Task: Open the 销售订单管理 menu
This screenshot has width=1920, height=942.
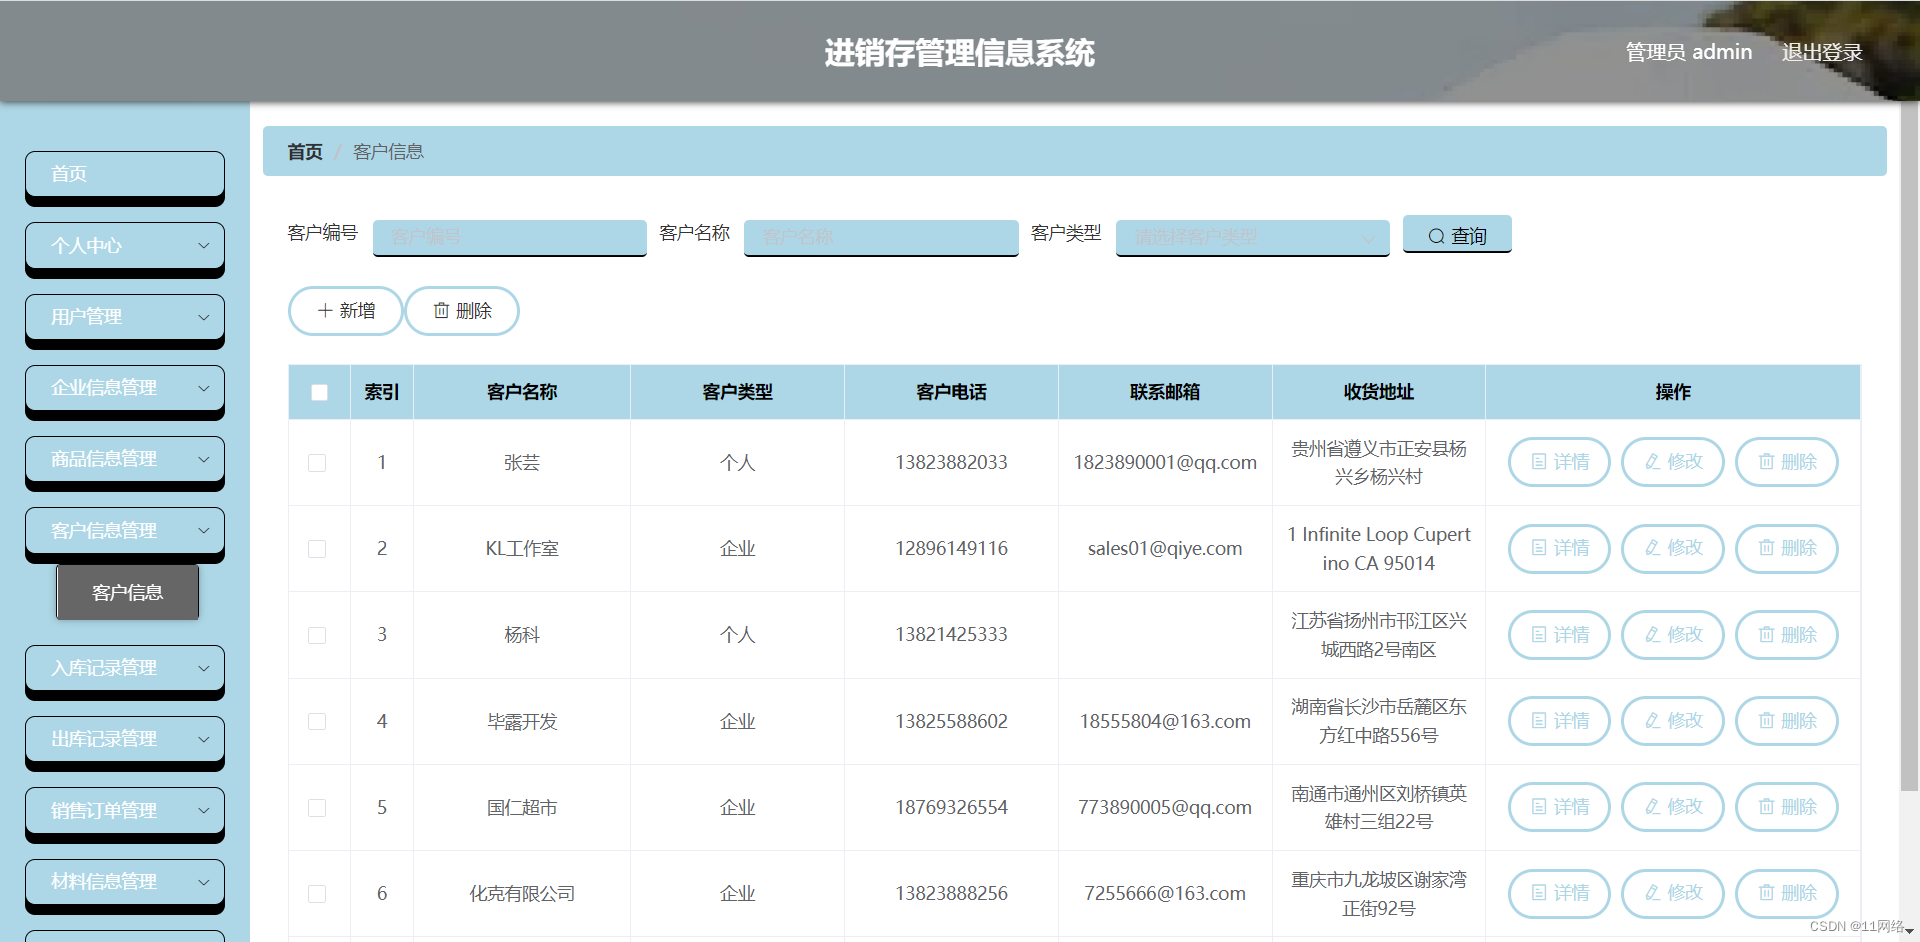Action: (x=125, y=811)
